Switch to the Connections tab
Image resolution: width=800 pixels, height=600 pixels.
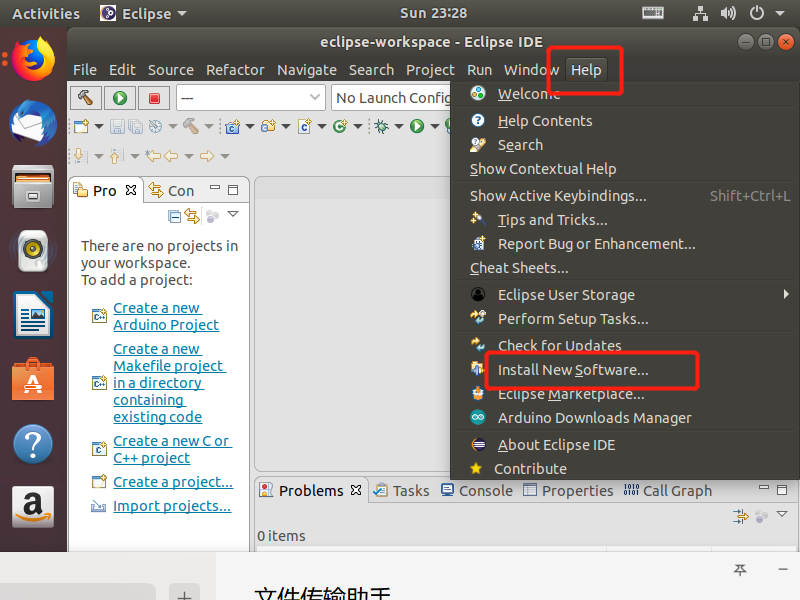172,190
